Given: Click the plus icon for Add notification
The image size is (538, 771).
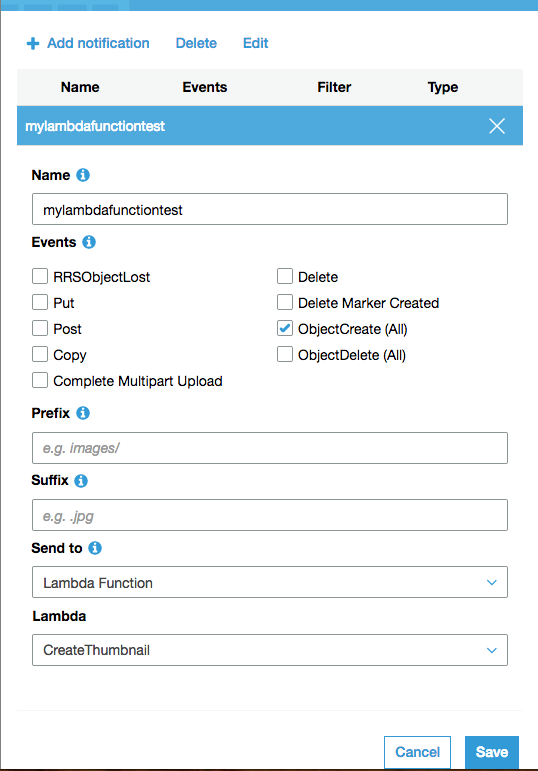Looking at the screenshot, I should pos(32,43).
